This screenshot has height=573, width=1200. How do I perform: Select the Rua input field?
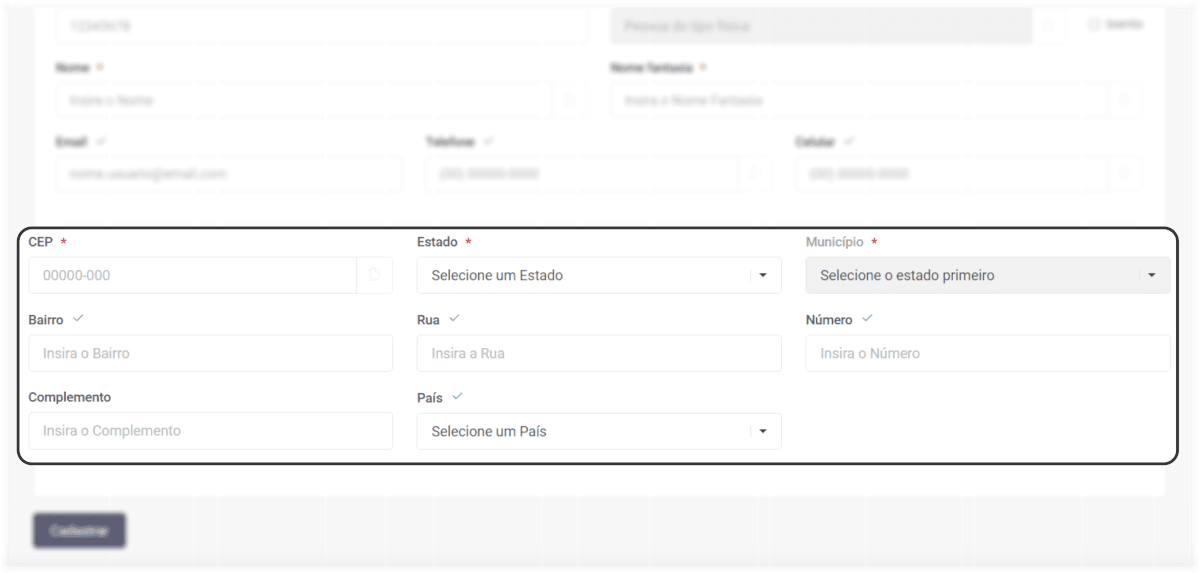pyautogui.click(x=599, y=353)
